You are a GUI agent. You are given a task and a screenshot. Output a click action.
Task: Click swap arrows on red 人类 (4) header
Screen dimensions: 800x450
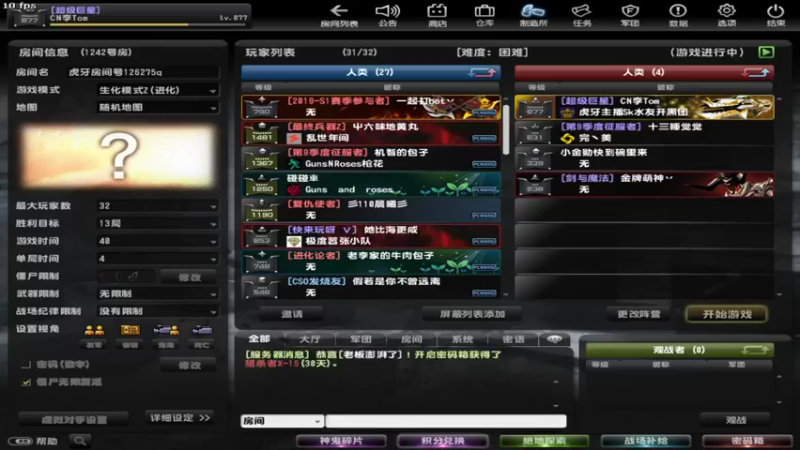tap(756, 72)
